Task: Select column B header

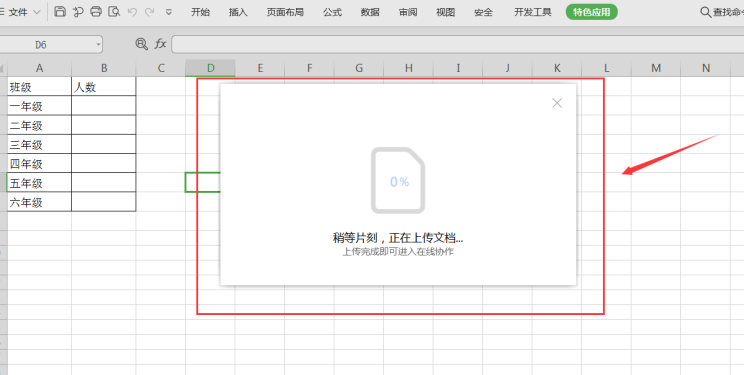Action: click(x=104, y=68)
